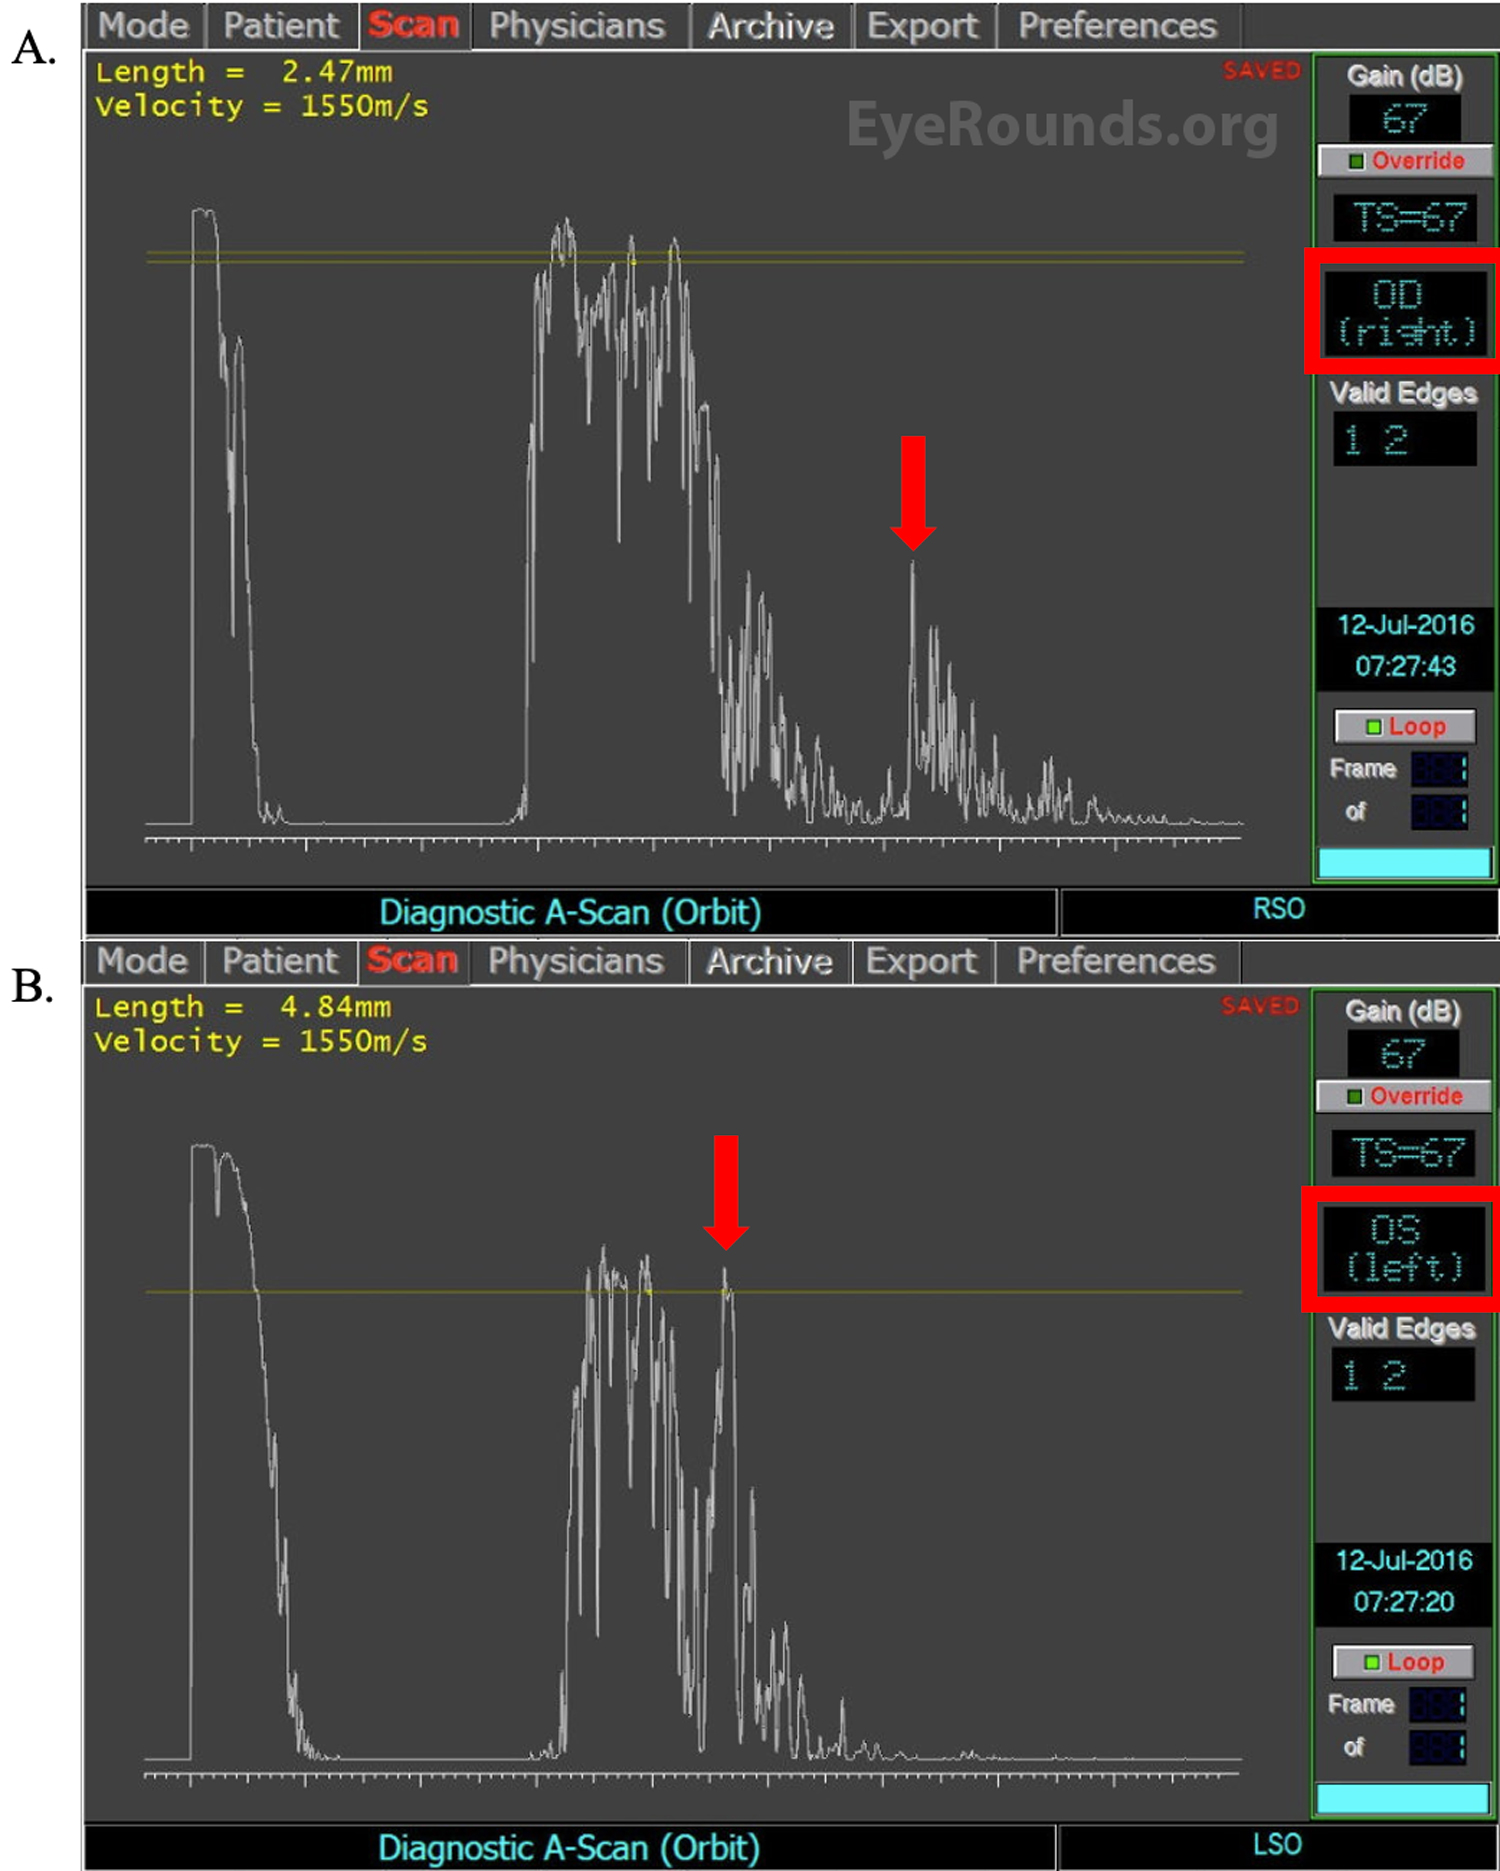Open the Mode menu in panel A

[x=144, y=26]
